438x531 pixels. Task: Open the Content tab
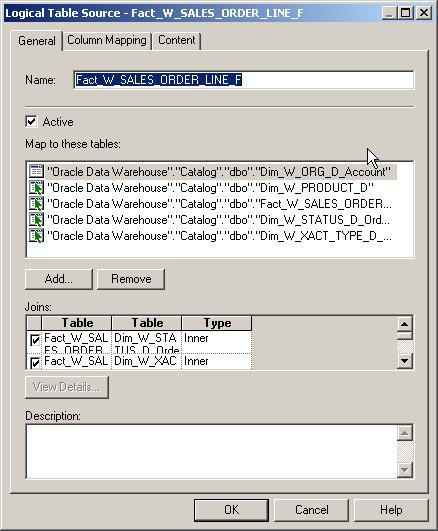[176, 40]
